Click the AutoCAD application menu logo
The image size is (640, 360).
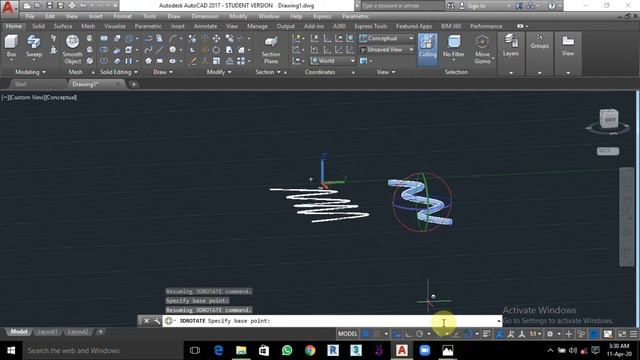[8, 7]
